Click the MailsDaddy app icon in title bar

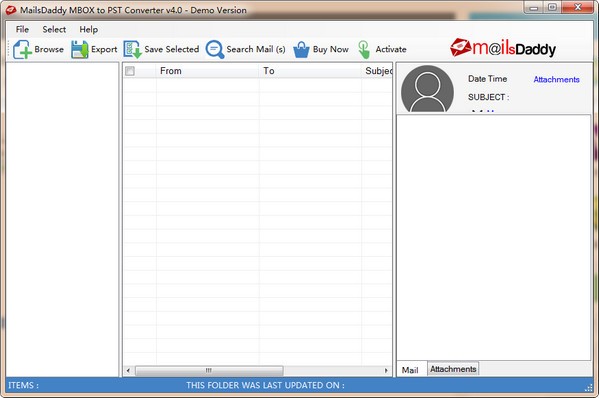tap(11, 10)
